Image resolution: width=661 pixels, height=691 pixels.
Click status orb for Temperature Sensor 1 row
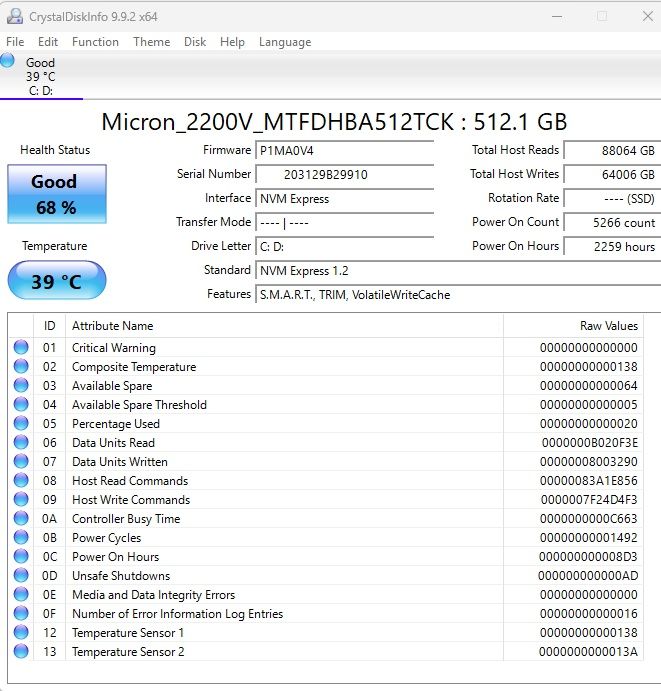click(21, 632)
